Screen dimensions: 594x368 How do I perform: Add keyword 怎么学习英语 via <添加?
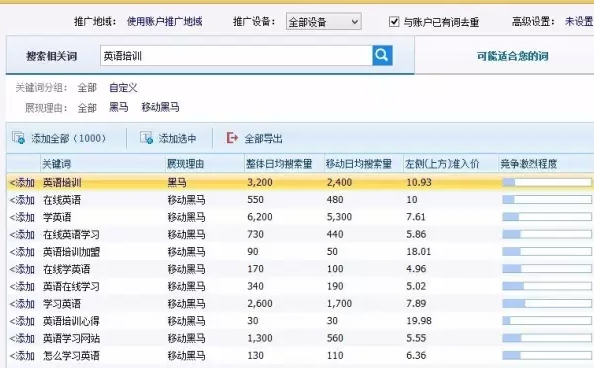click(x=22, y=355)
